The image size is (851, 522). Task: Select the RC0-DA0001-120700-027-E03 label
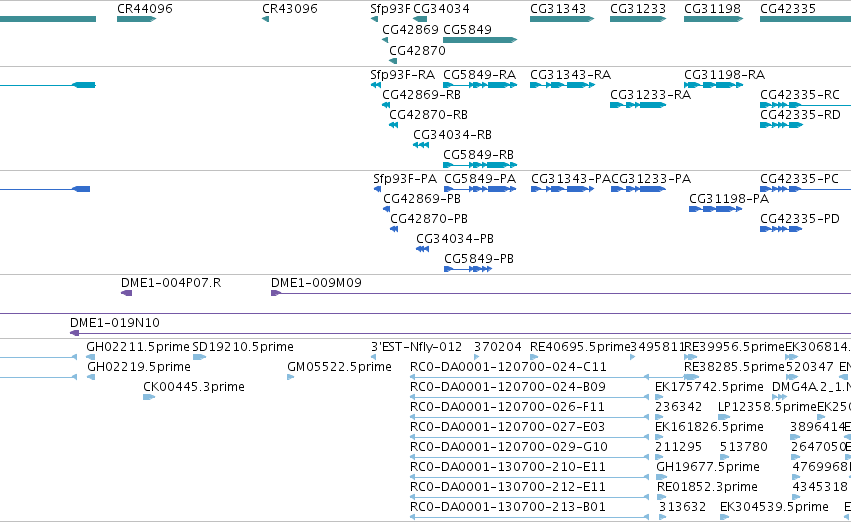pyautogui.click(x=507, y=427)
